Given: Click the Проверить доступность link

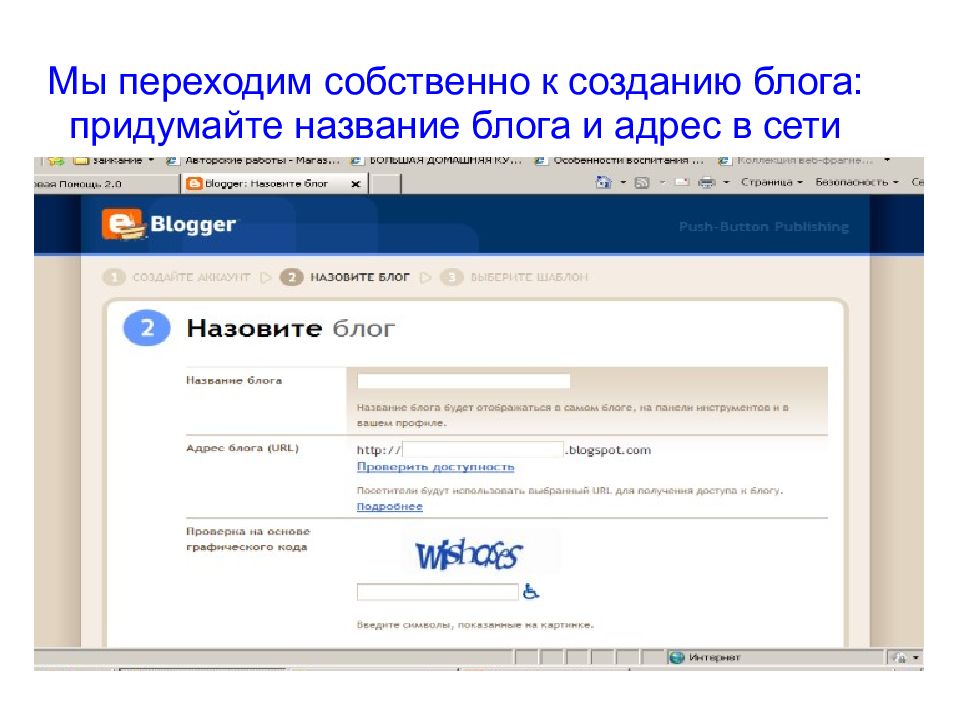Looking at the screenshot, I should pos(435,467).
